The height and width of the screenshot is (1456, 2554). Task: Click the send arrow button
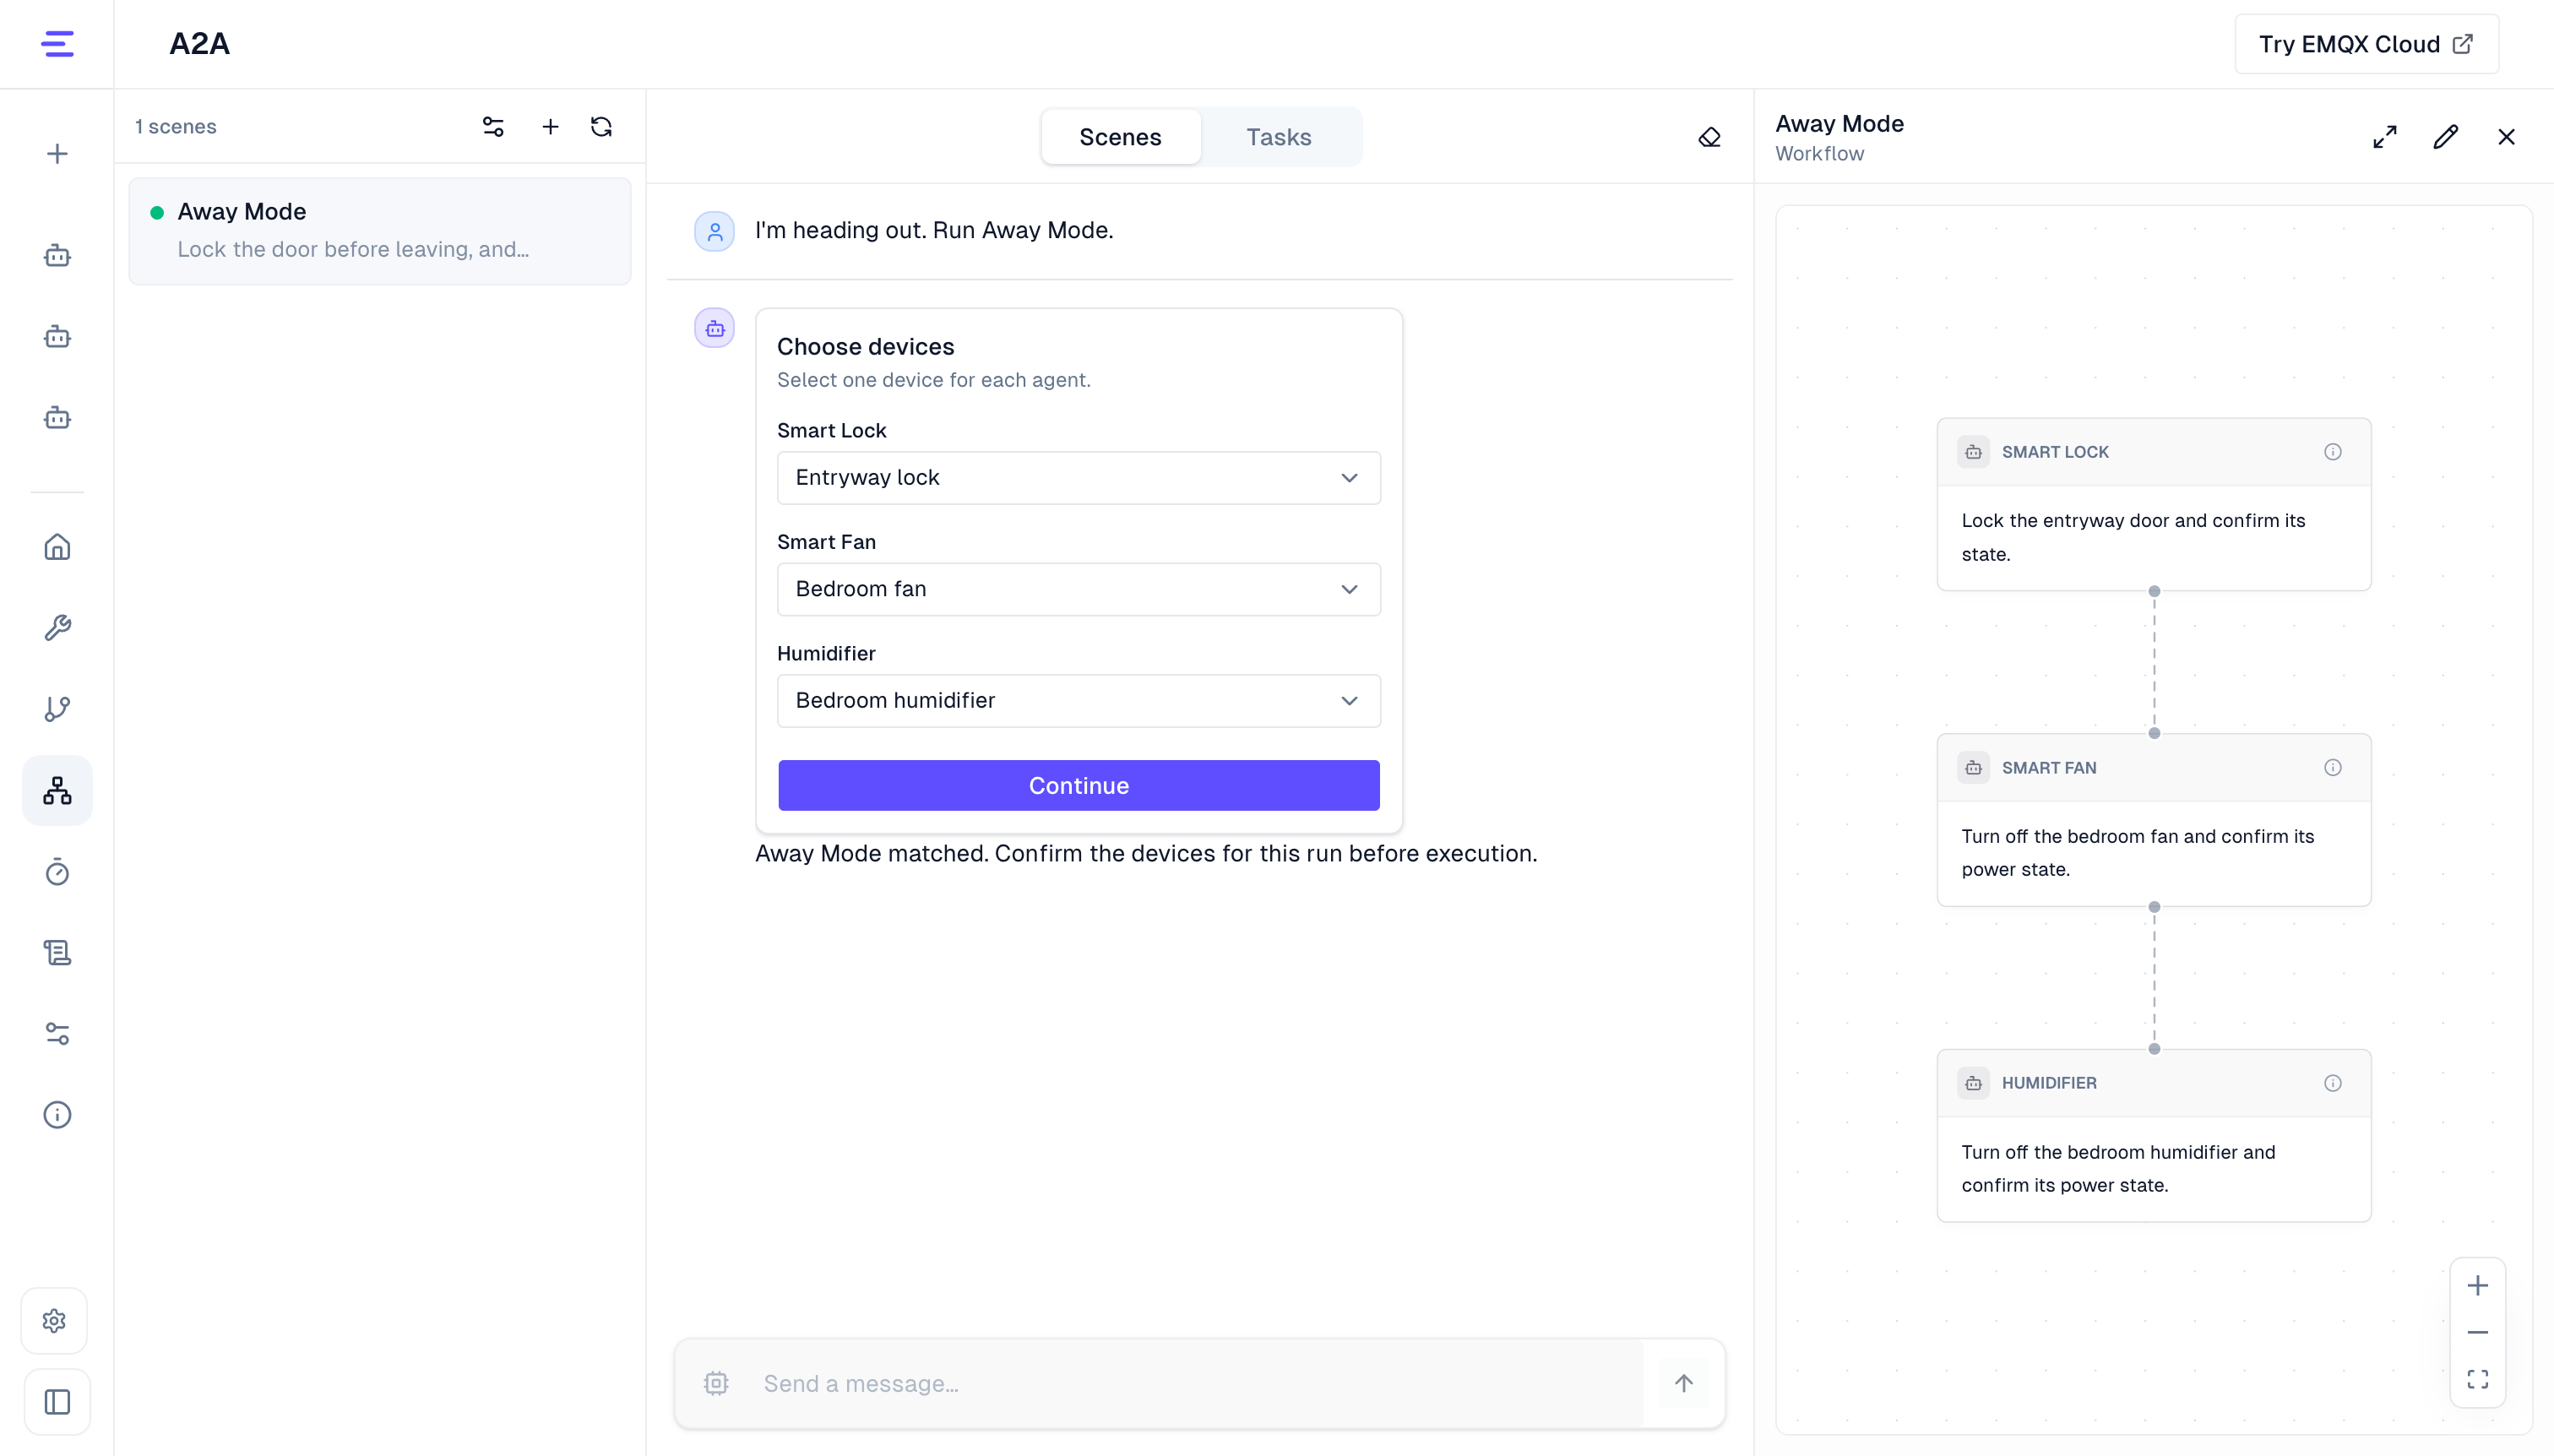[1684, 1384]
